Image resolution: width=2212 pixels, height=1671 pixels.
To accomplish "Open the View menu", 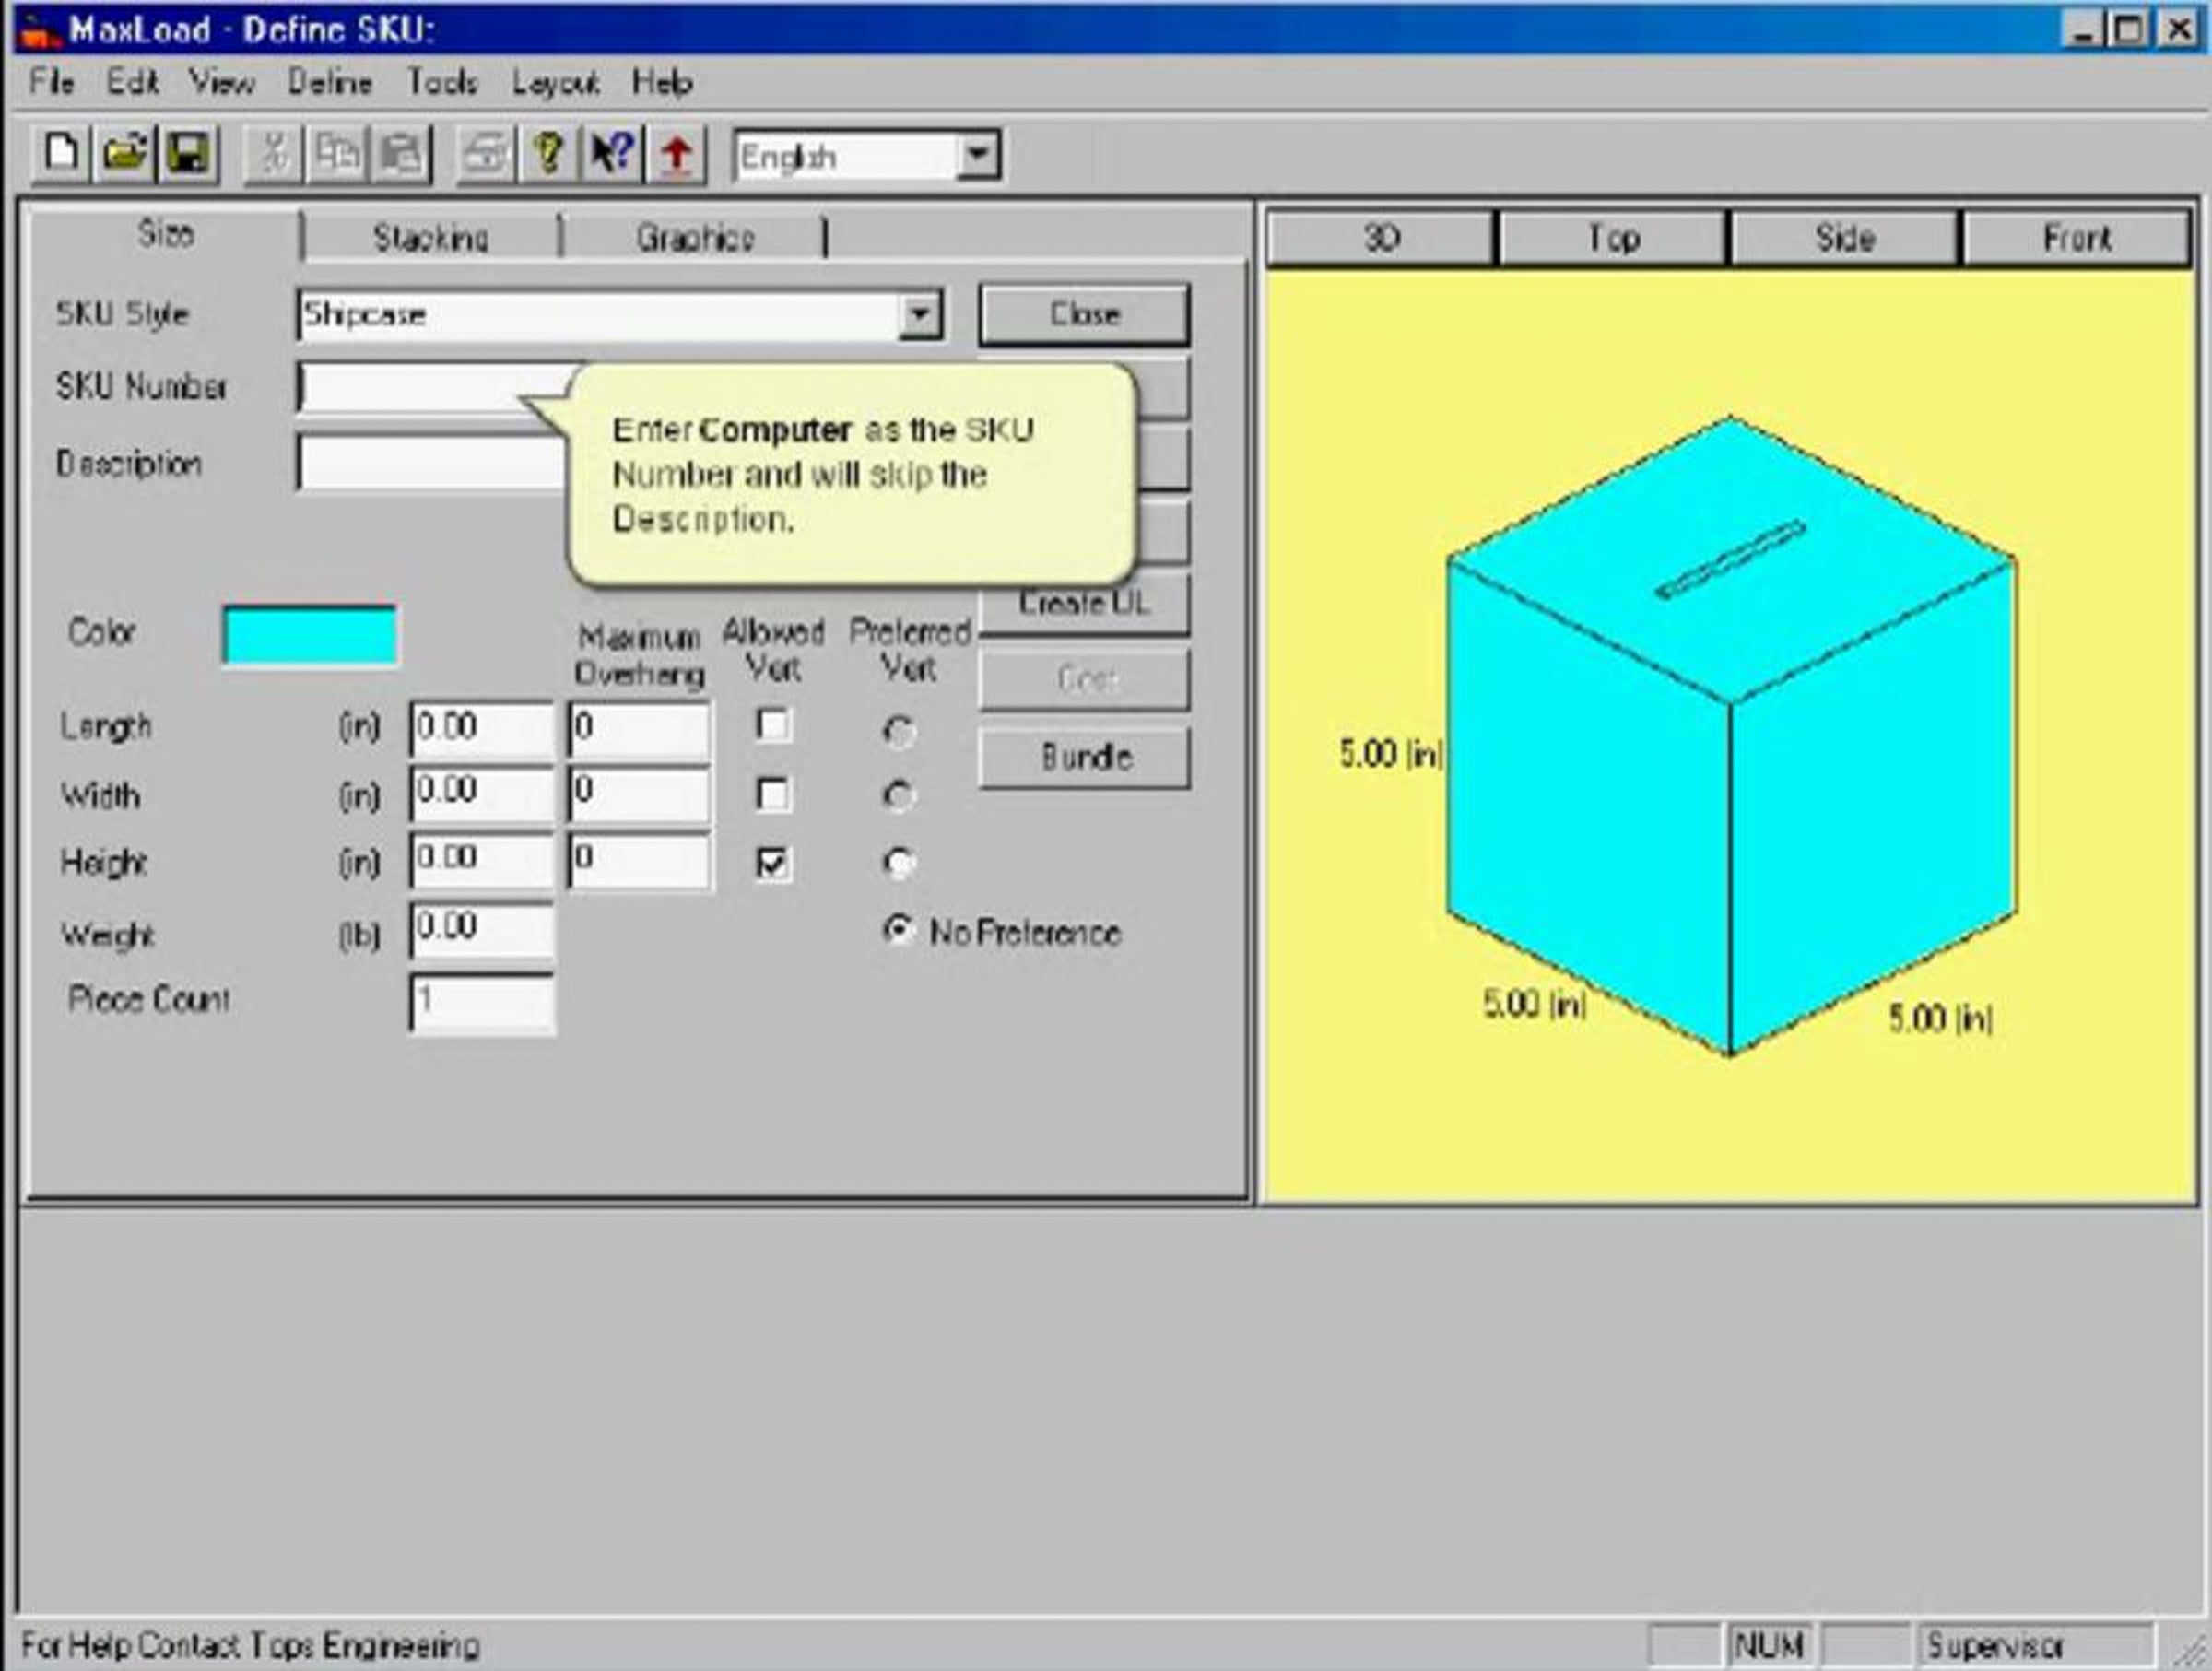I will coord(222,82).
